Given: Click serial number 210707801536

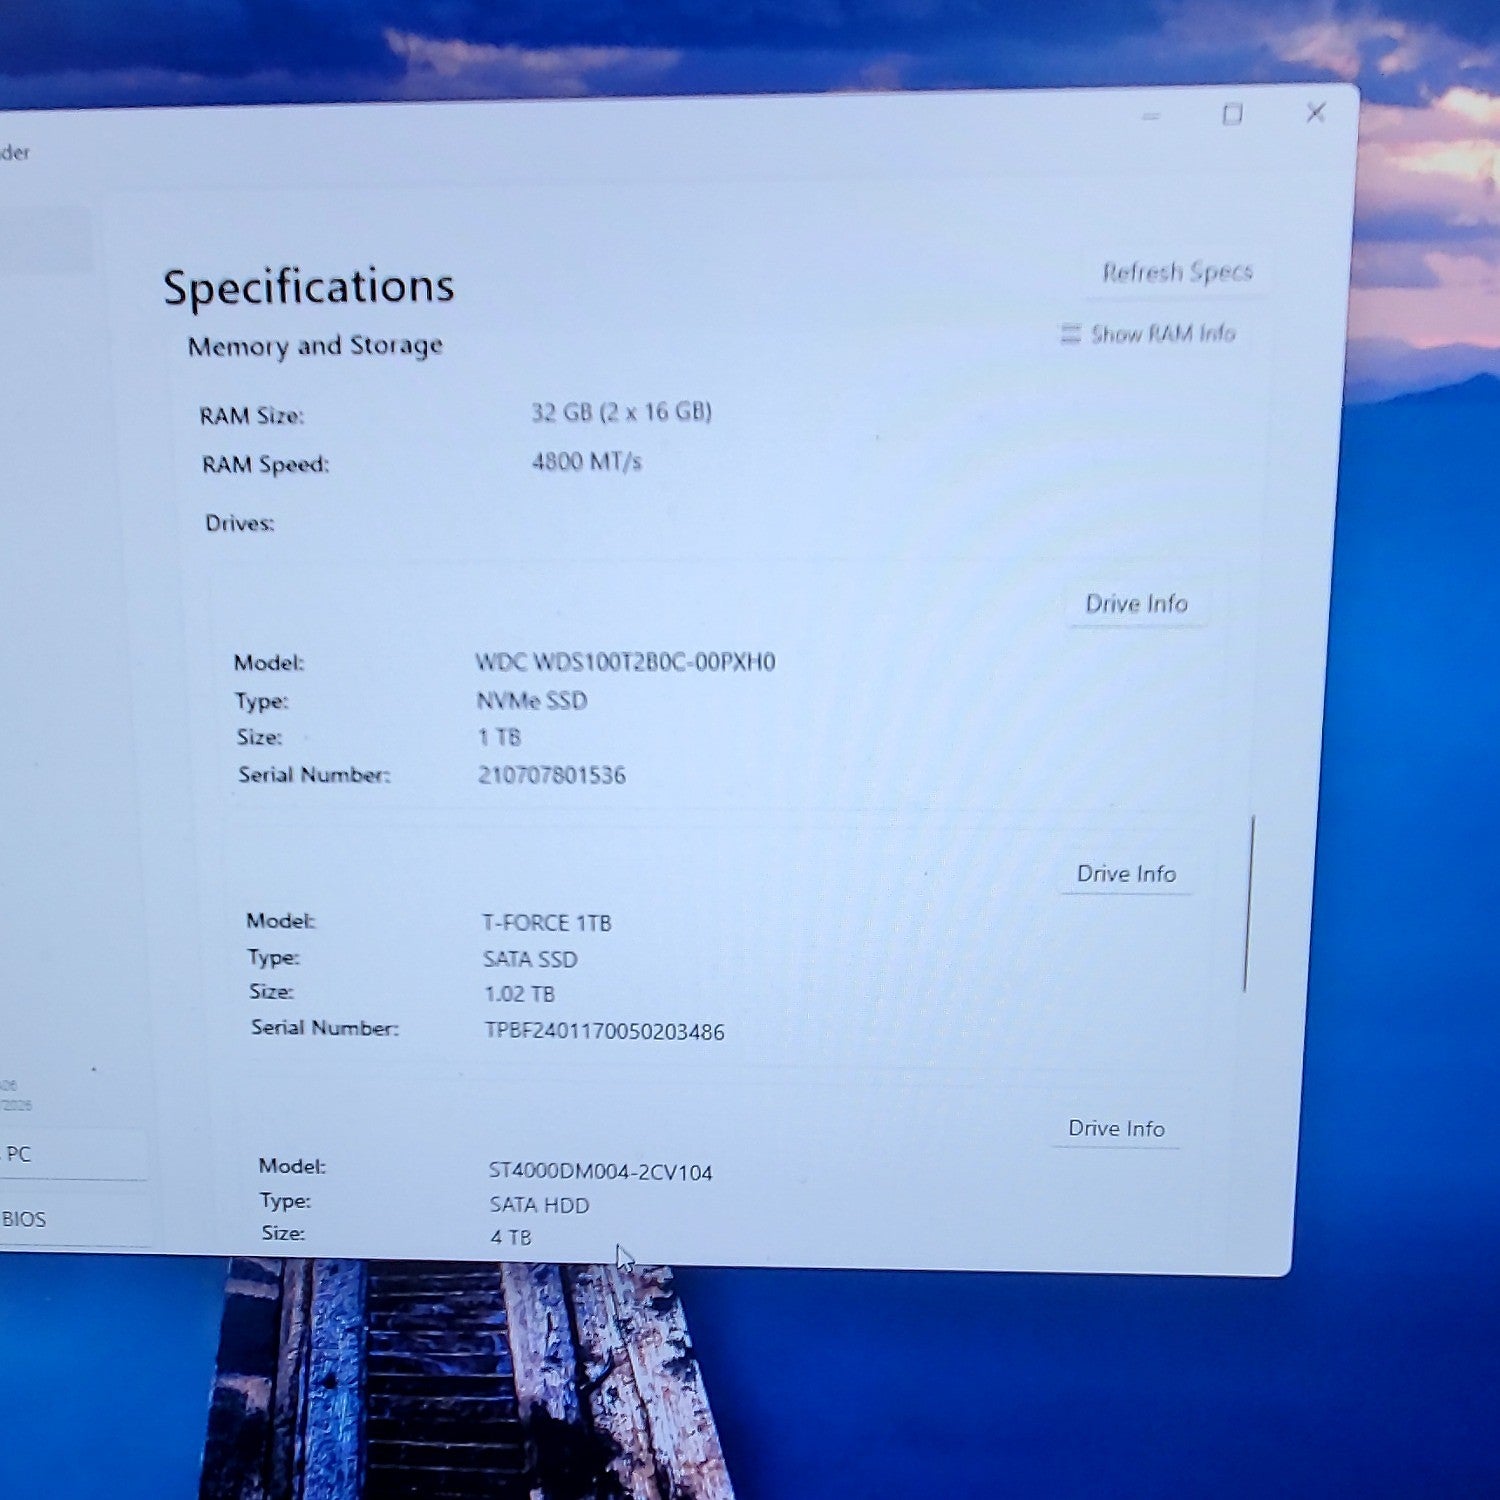Looking at the screenshot, I should [551, 775].
